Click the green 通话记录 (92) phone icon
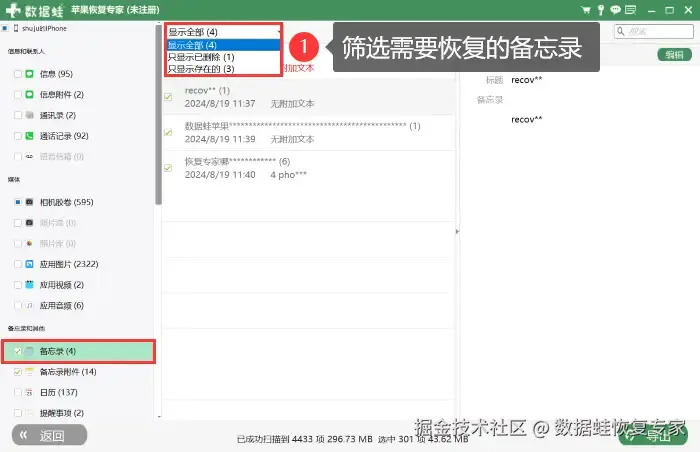700x452 pixels. 29,136
